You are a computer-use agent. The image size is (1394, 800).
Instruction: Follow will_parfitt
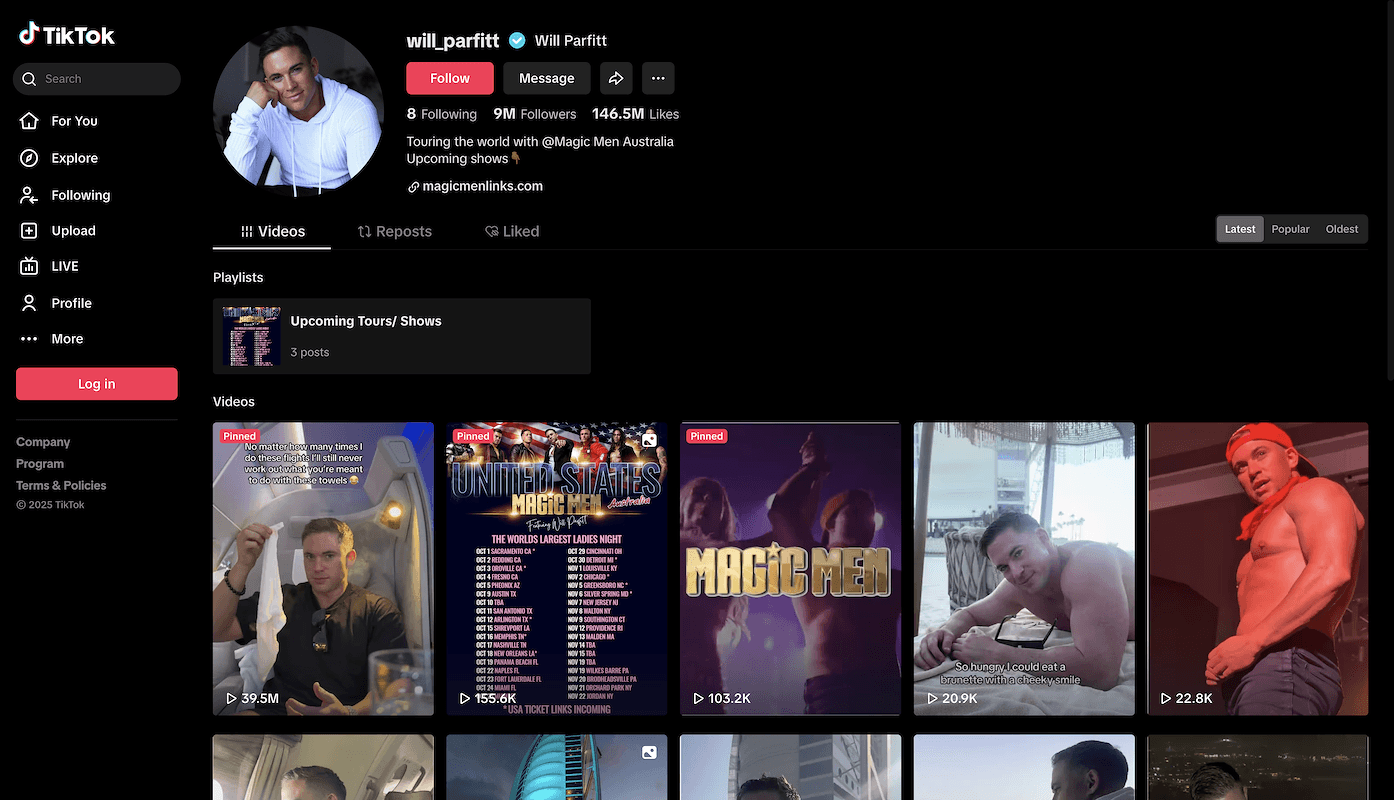click(449, 78)
